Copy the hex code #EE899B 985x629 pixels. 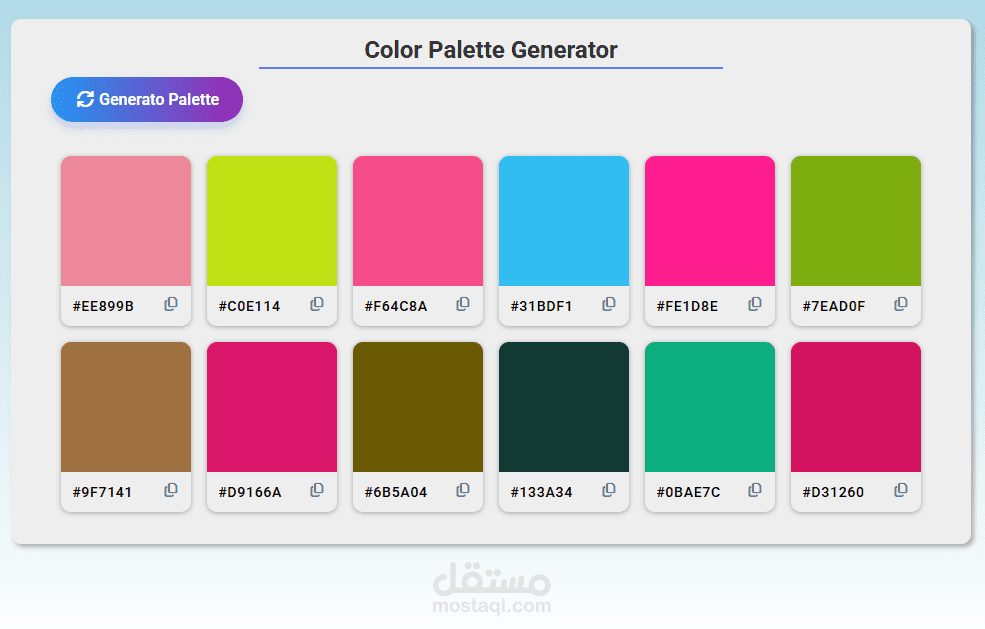(170, 304)
